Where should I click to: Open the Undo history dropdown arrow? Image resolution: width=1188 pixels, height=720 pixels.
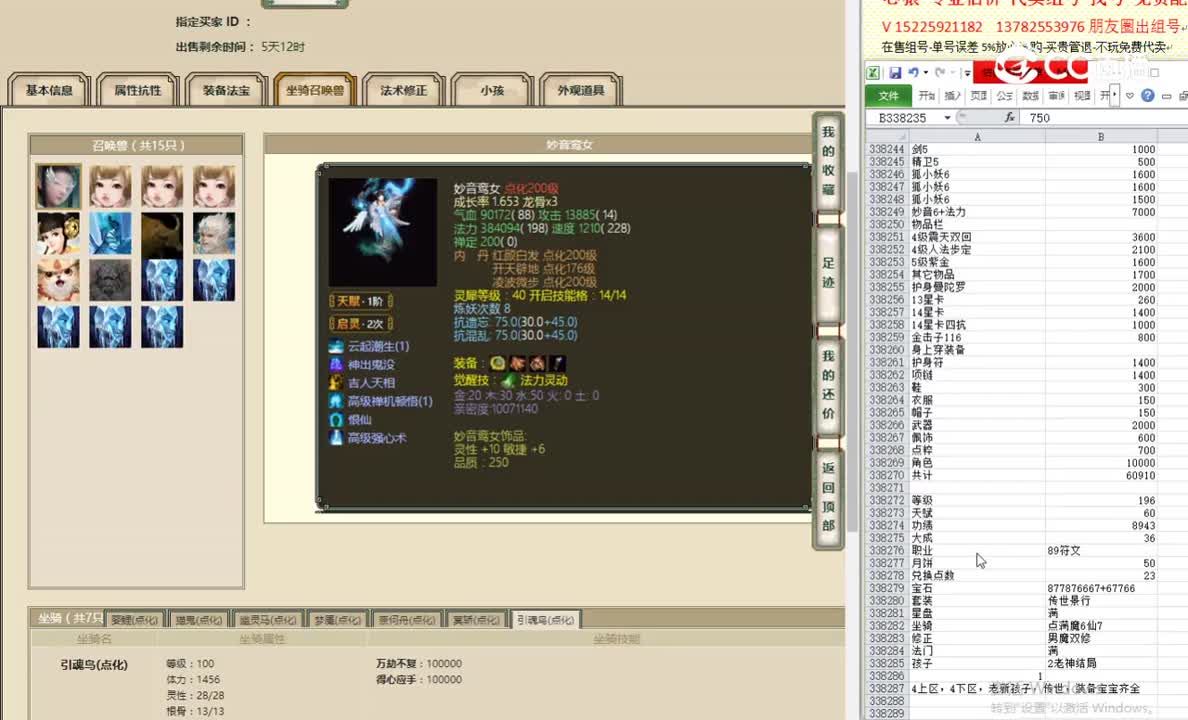(926, 73)
